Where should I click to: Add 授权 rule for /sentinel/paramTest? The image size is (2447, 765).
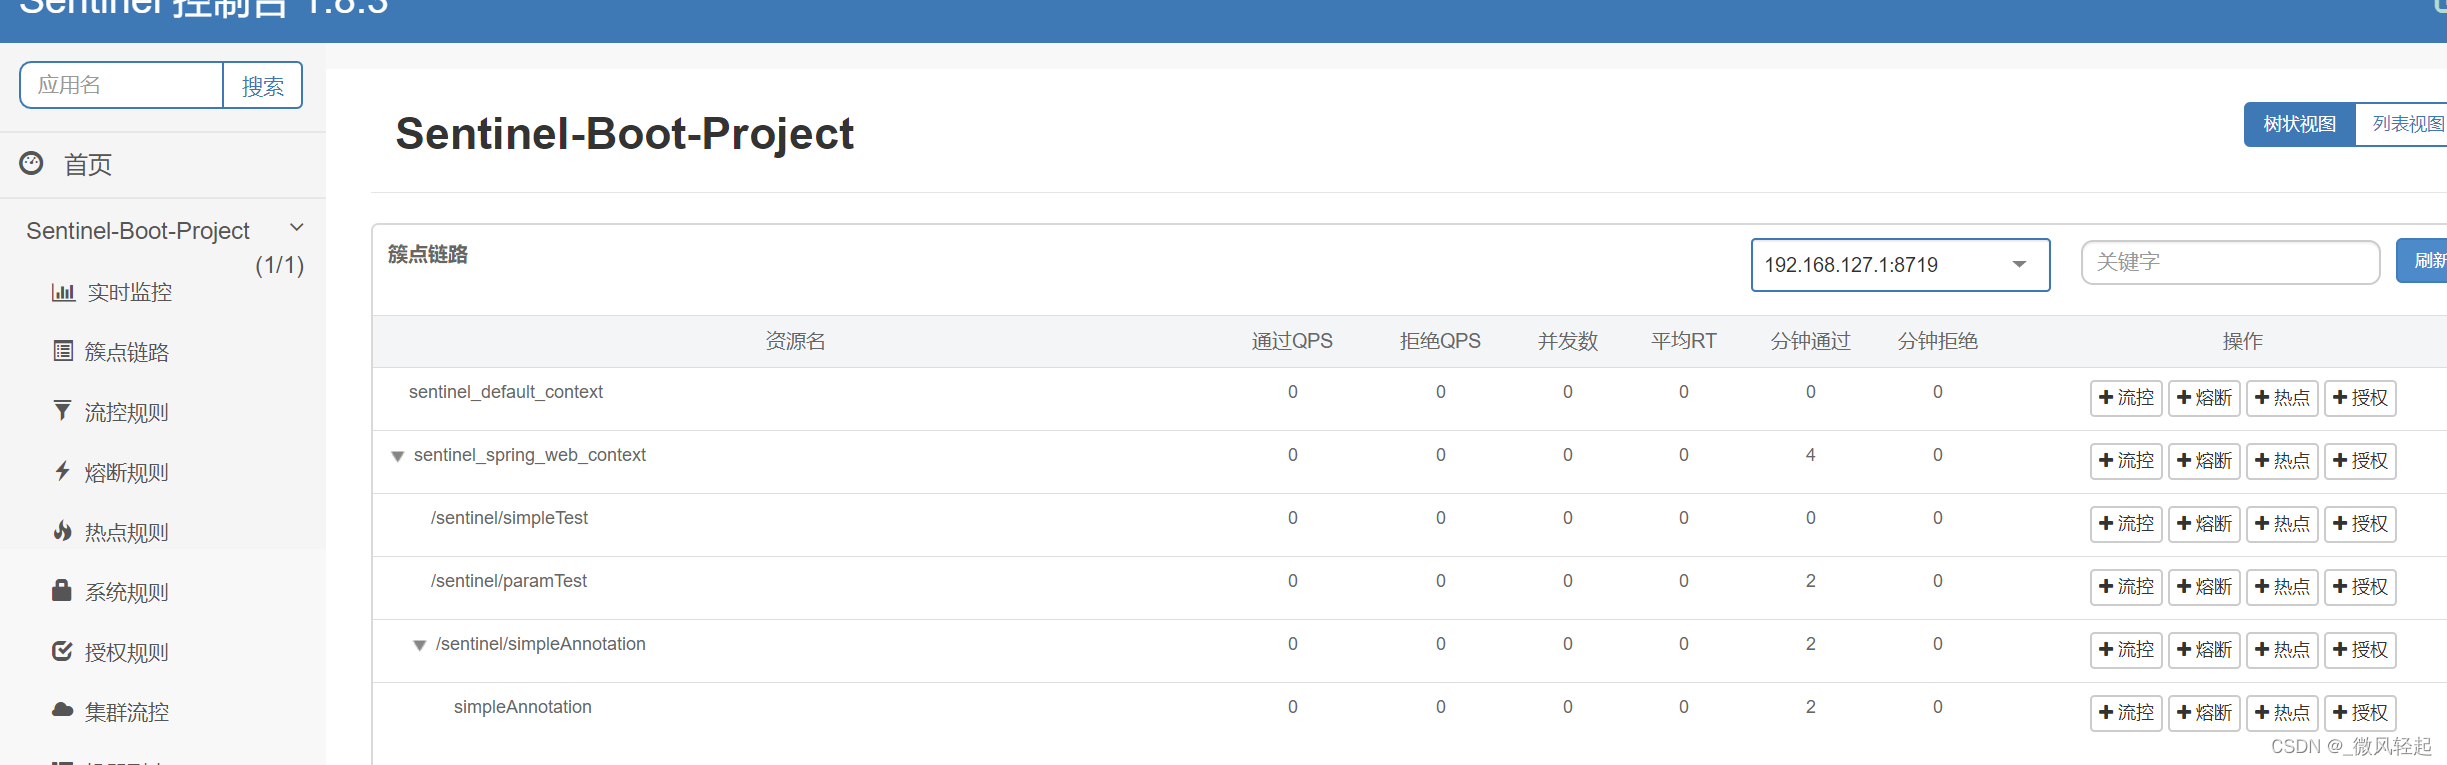(2360, 587)
